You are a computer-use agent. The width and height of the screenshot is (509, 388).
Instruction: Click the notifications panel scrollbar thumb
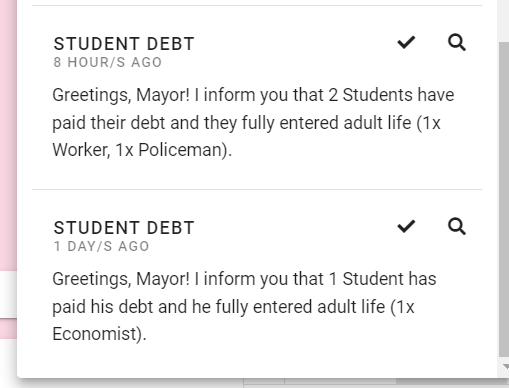point(504,199)
